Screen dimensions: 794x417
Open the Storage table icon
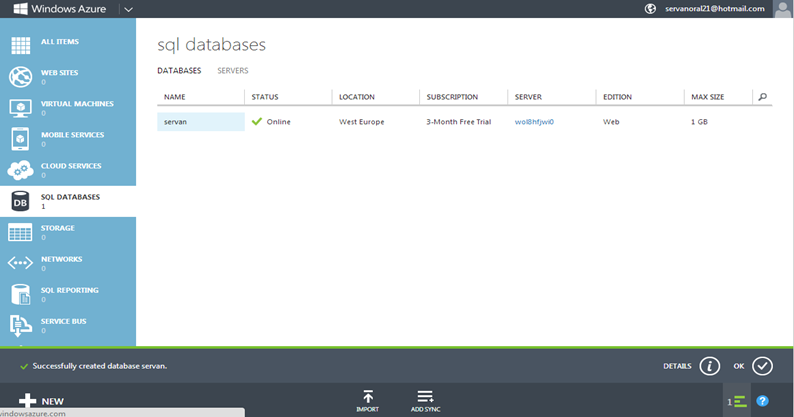20,233
